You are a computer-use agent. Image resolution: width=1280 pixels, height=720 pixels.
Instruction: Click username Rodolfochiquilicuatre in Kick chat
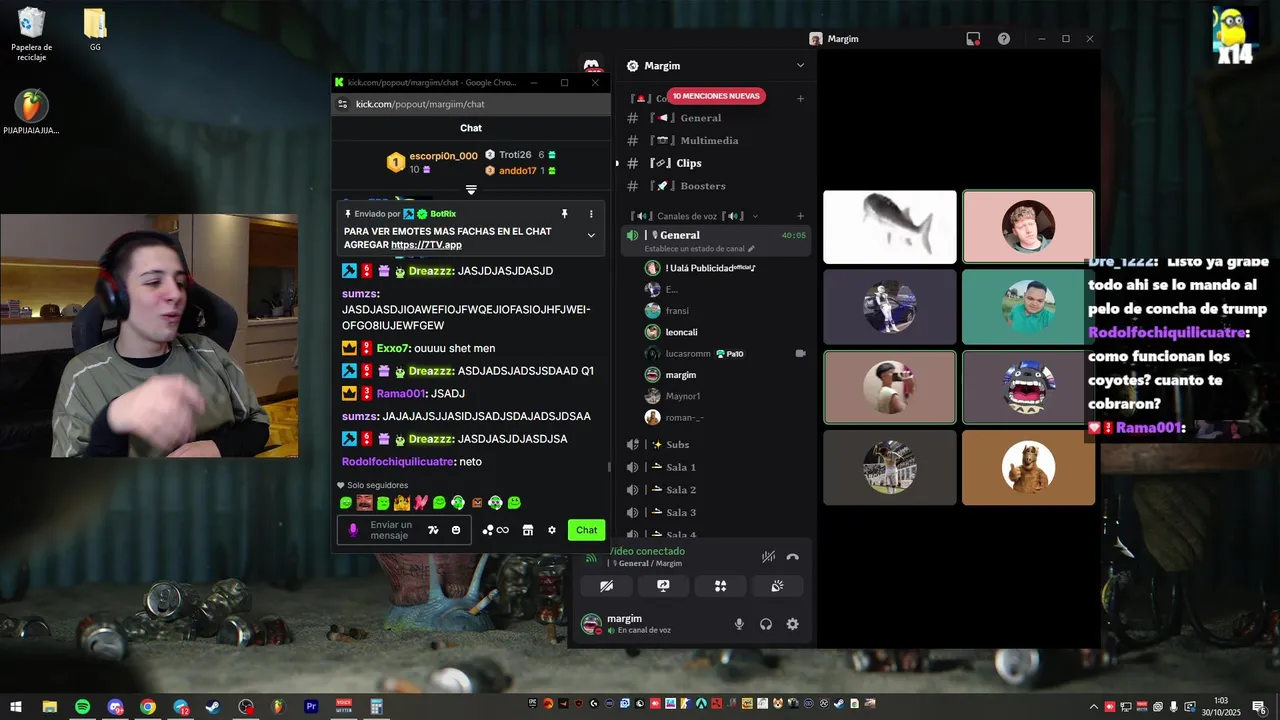click(398, 462)
